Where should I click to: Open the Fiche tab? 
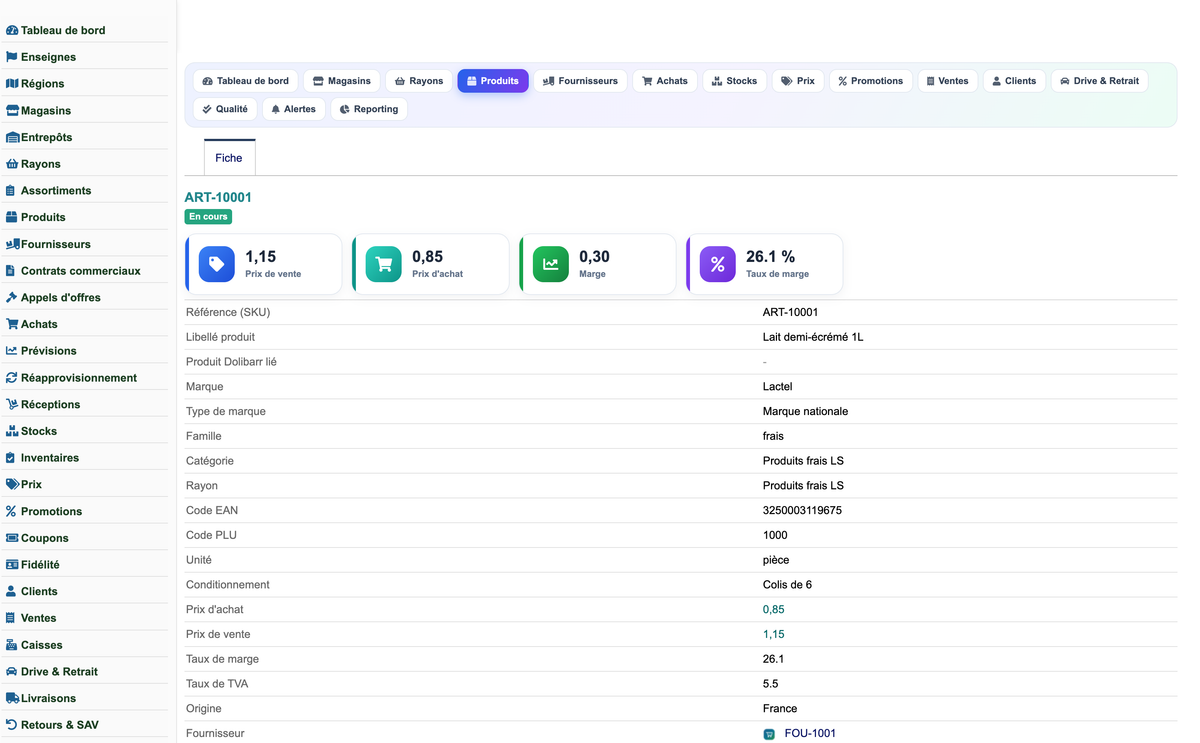pyautogui.click(x=229, y=158)
